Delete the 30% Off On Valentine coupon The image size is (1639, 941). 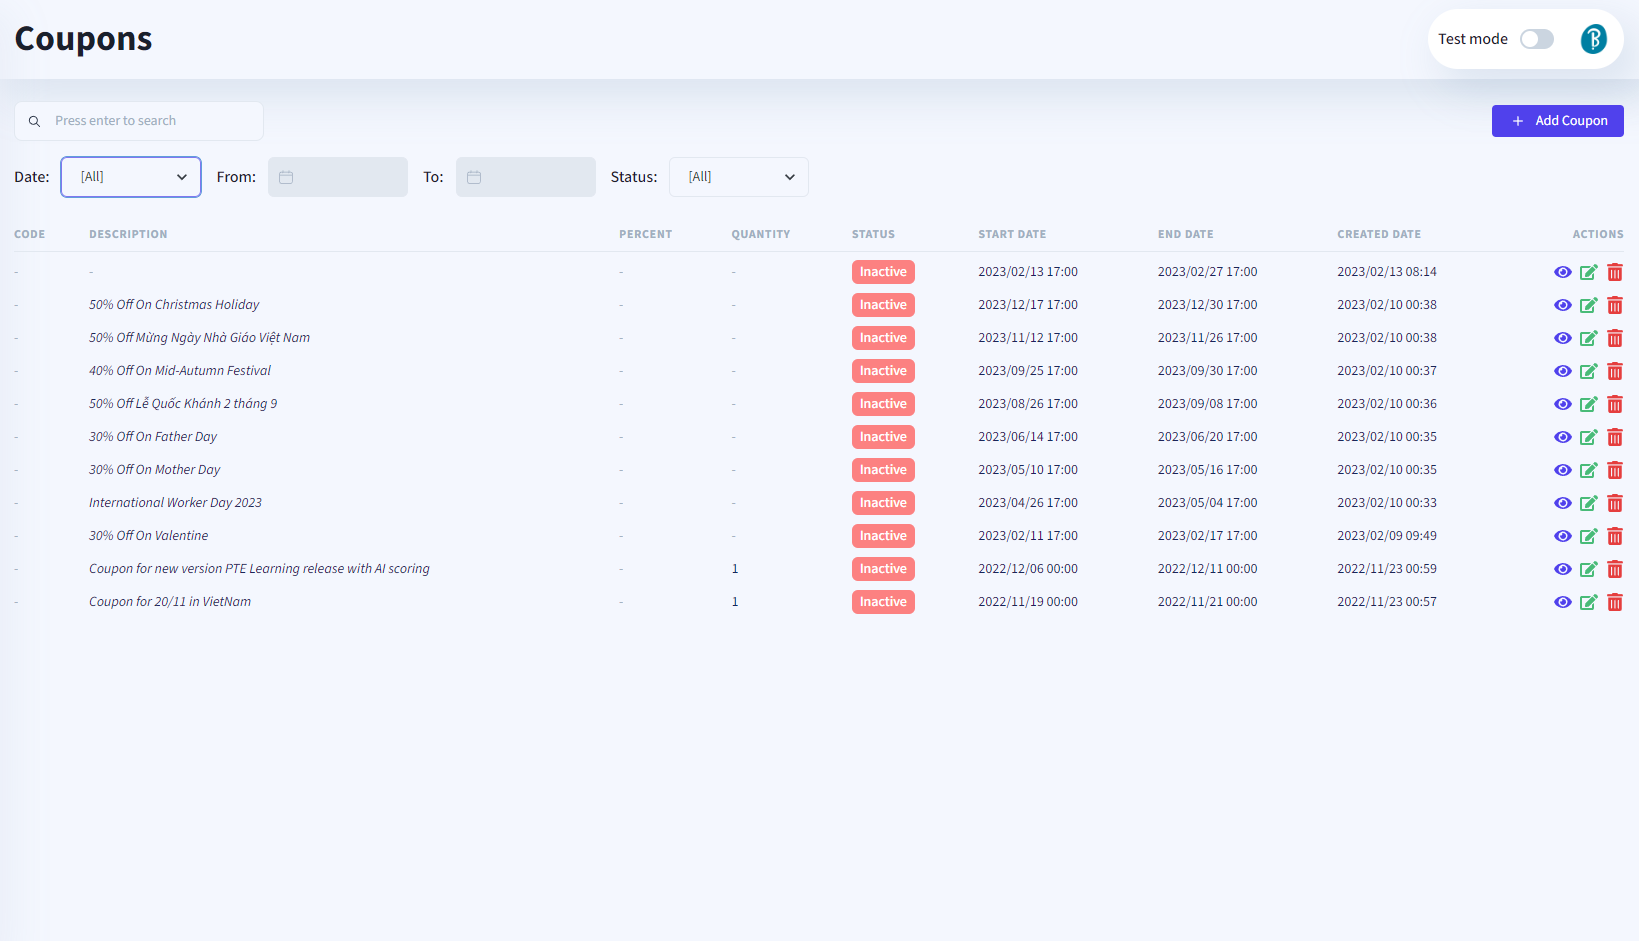pyautogui.click(x=1614, y=536)
